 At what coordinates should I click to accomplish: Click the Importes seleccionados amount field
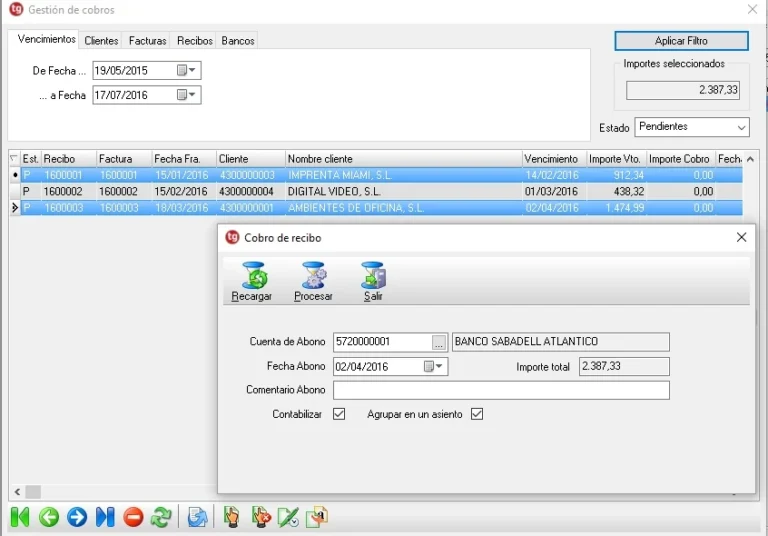pos(682,90)
